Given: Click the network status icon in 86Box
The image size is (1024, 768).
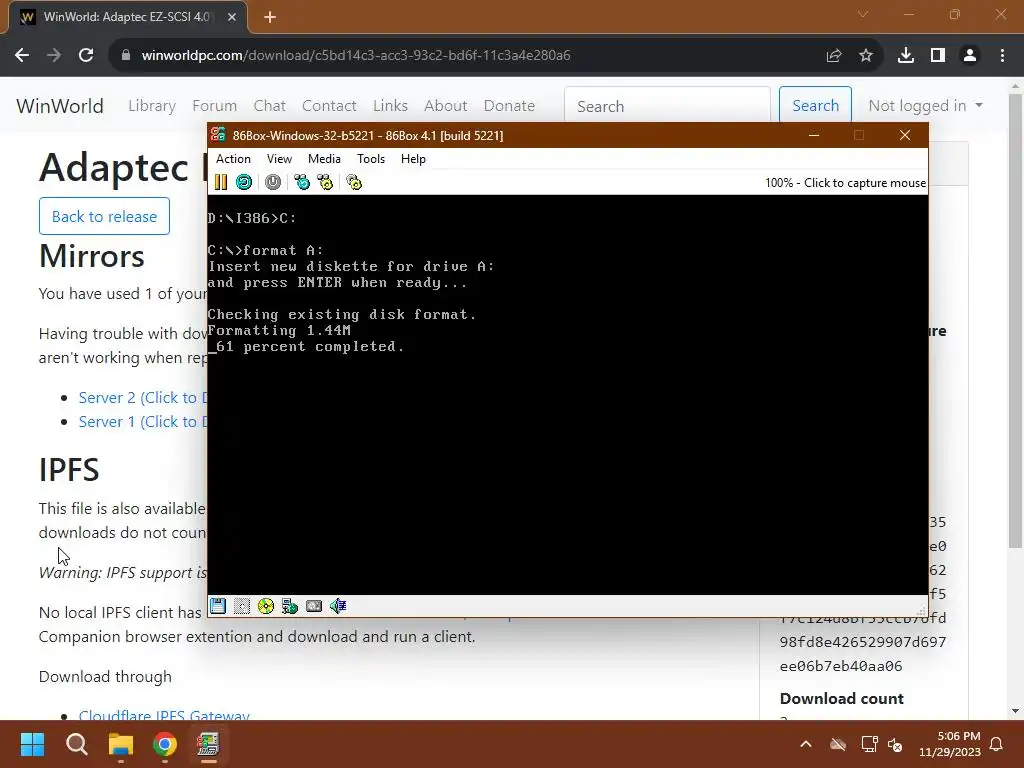Looking at the screenshot, I should [290, 606].
